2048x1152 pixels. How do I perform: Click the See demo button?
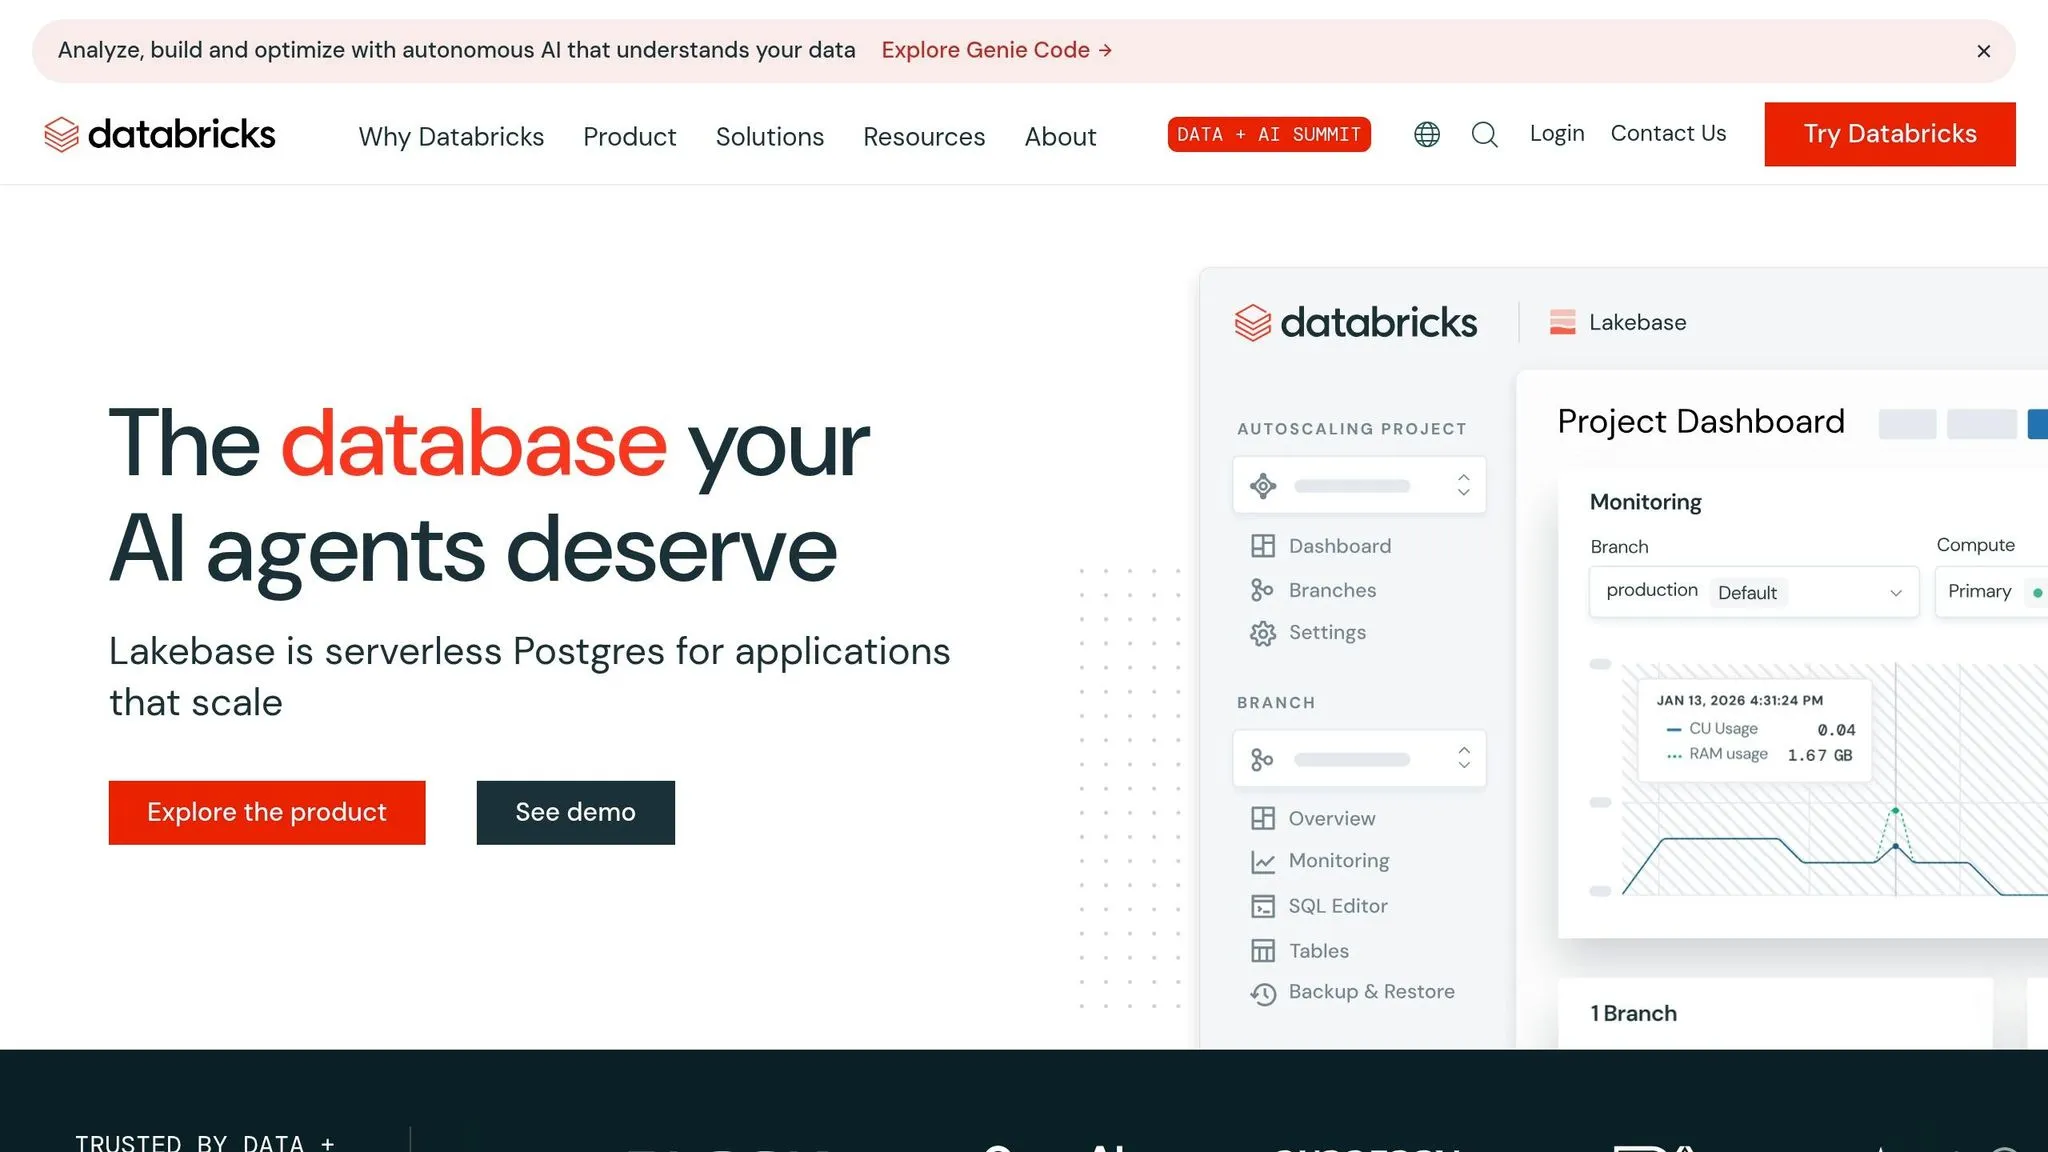(x=576, y=812)
